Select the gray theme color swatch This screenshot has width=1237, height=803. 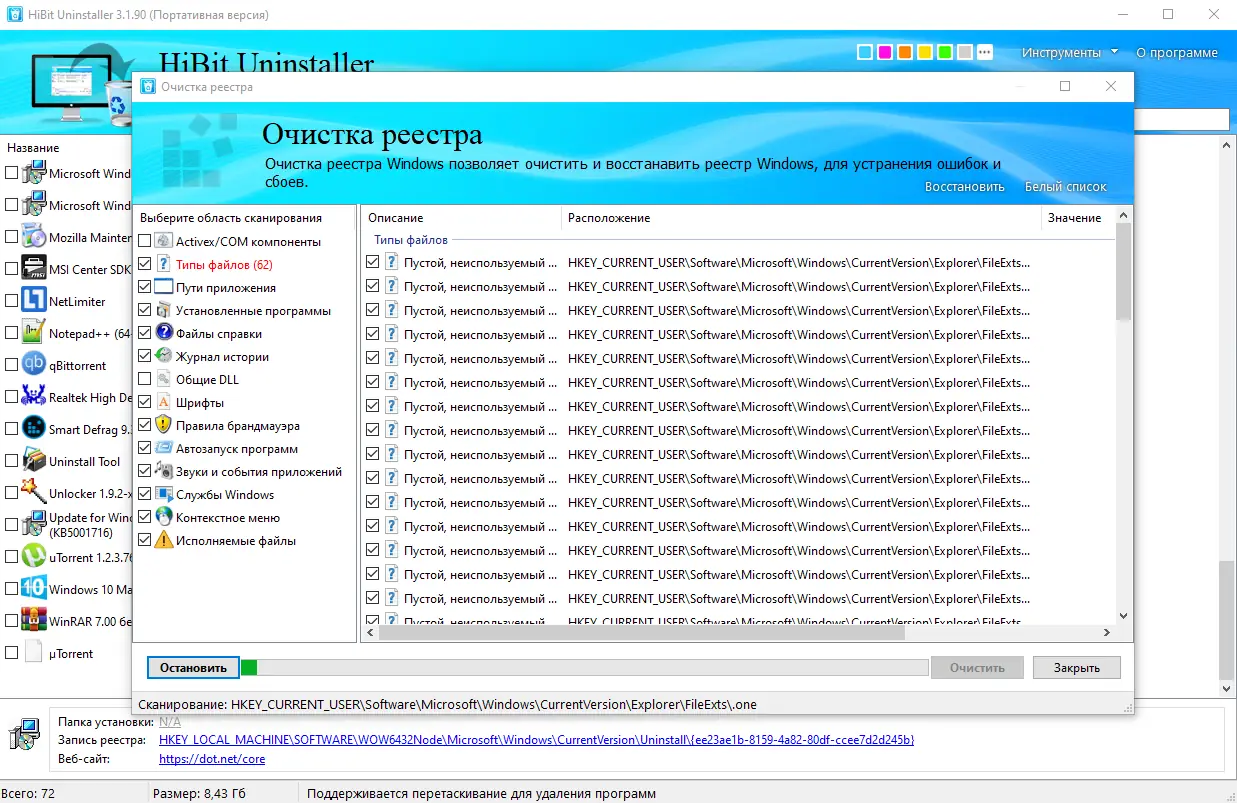964,52
